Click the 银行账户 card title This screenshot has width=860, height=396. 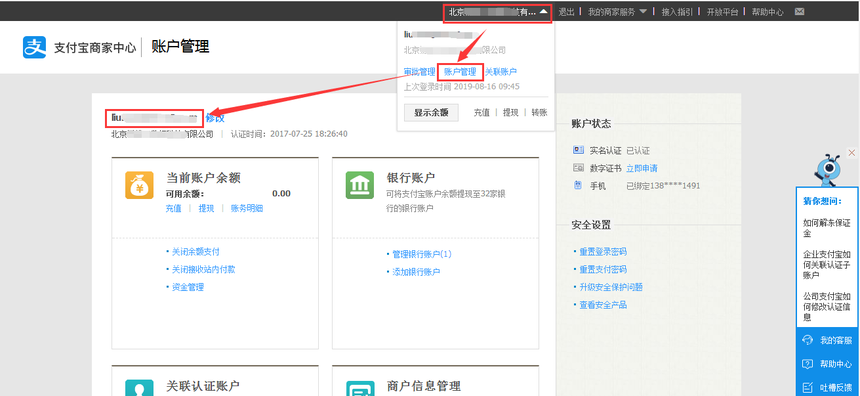pos(411,178)
